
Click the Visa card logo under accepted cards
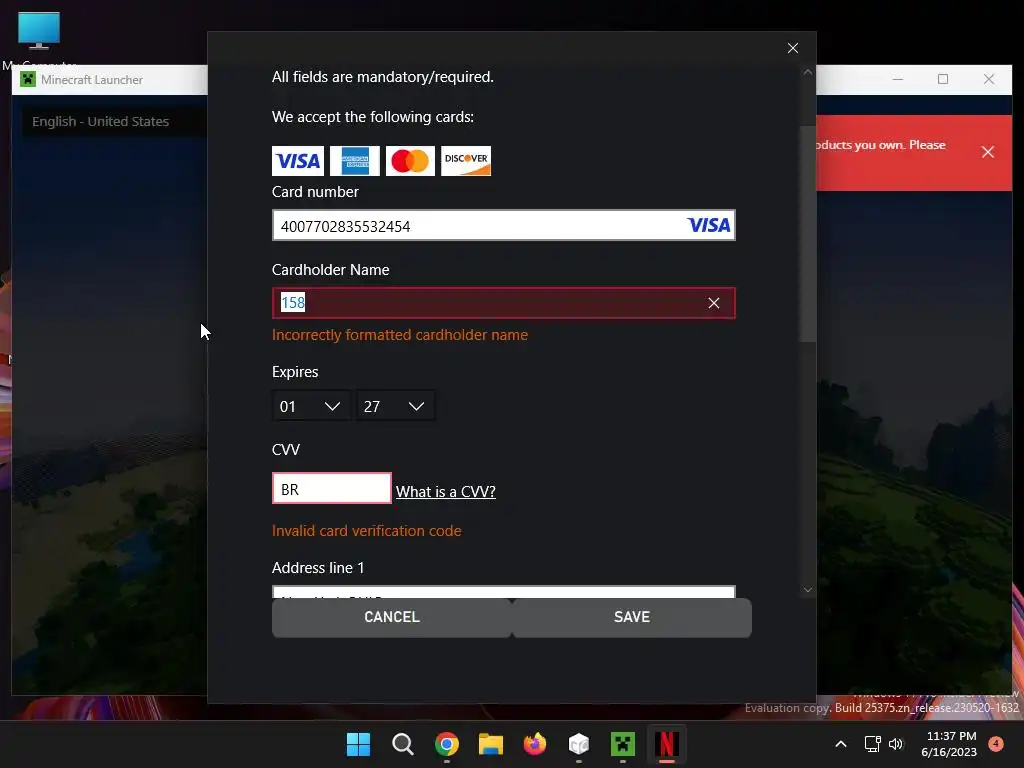pyautogui.click(x=298, y=161)
